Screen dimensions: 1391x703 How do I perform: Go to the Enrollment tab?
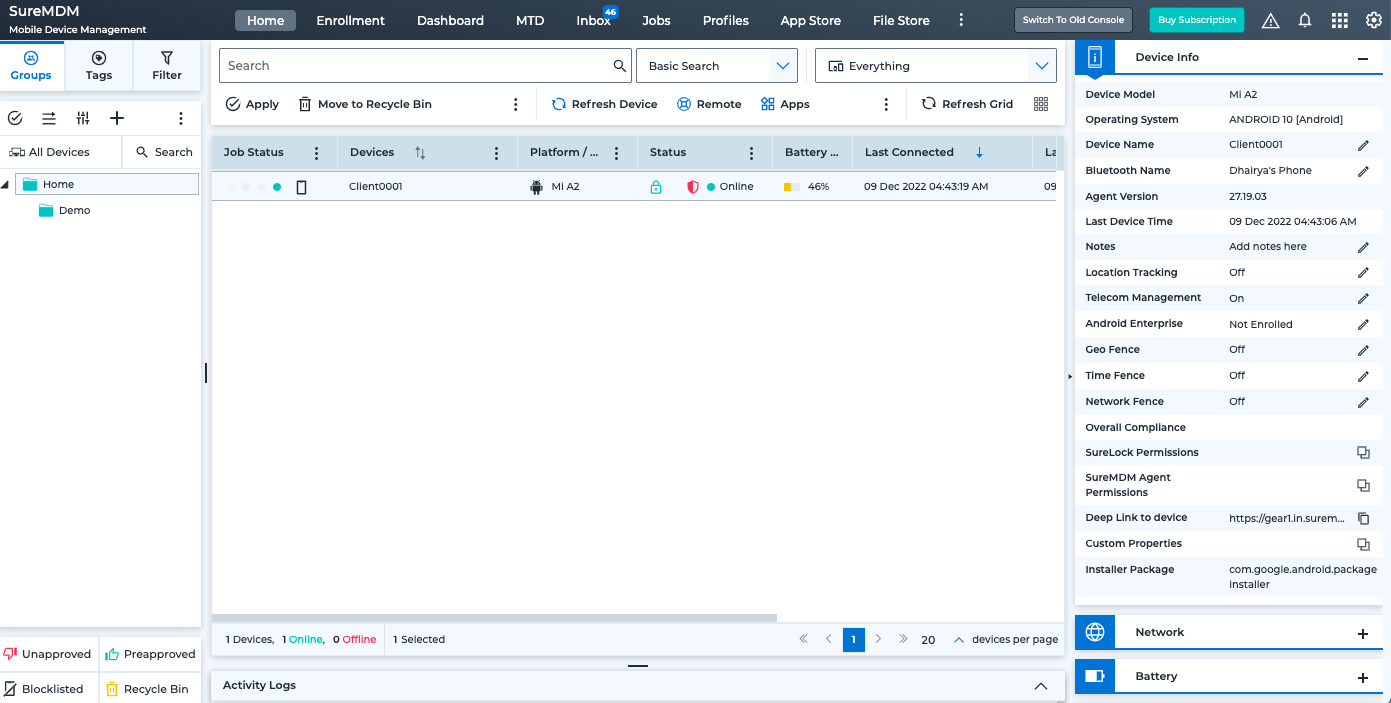[350, 20]
